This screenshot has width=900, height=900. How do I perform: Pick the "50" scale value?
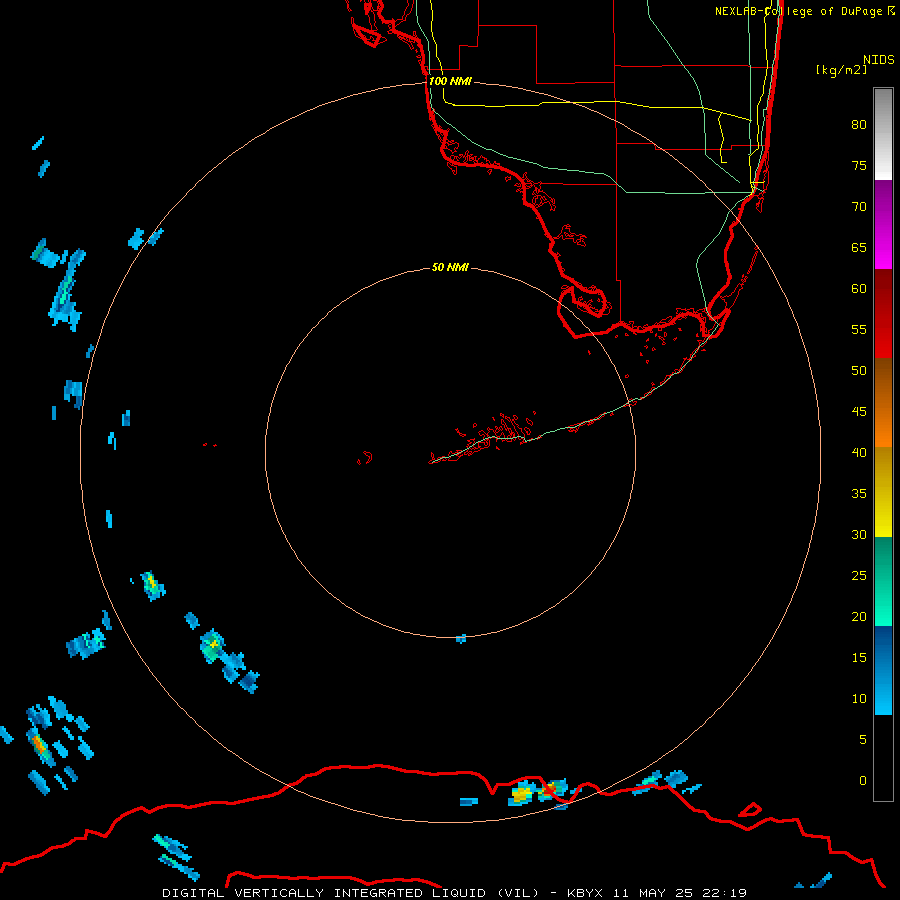click(859, 371)
